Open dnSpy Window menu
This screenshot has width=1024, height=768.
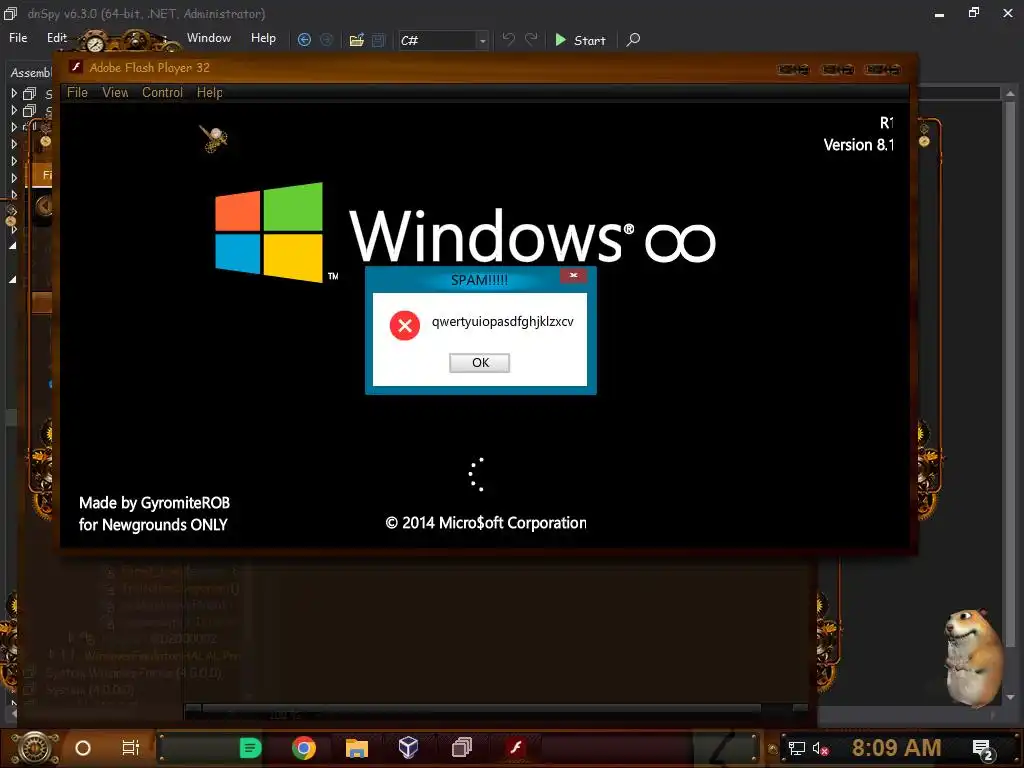click(x=209, y=38)
